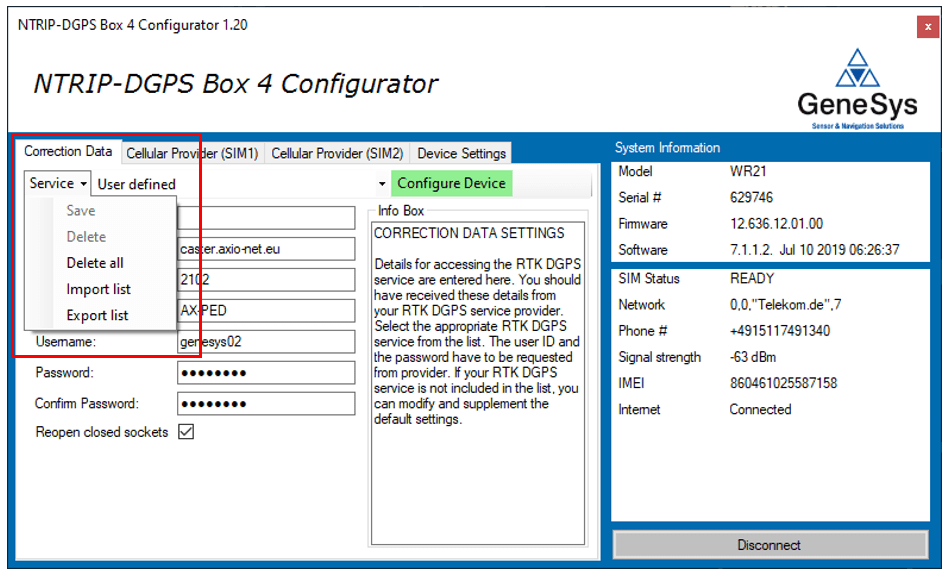The width and height of the screenshot is (949, 575).
Task: Open the Cellular Provider (SIM1) tab
Action: click(x=192, y=154)
